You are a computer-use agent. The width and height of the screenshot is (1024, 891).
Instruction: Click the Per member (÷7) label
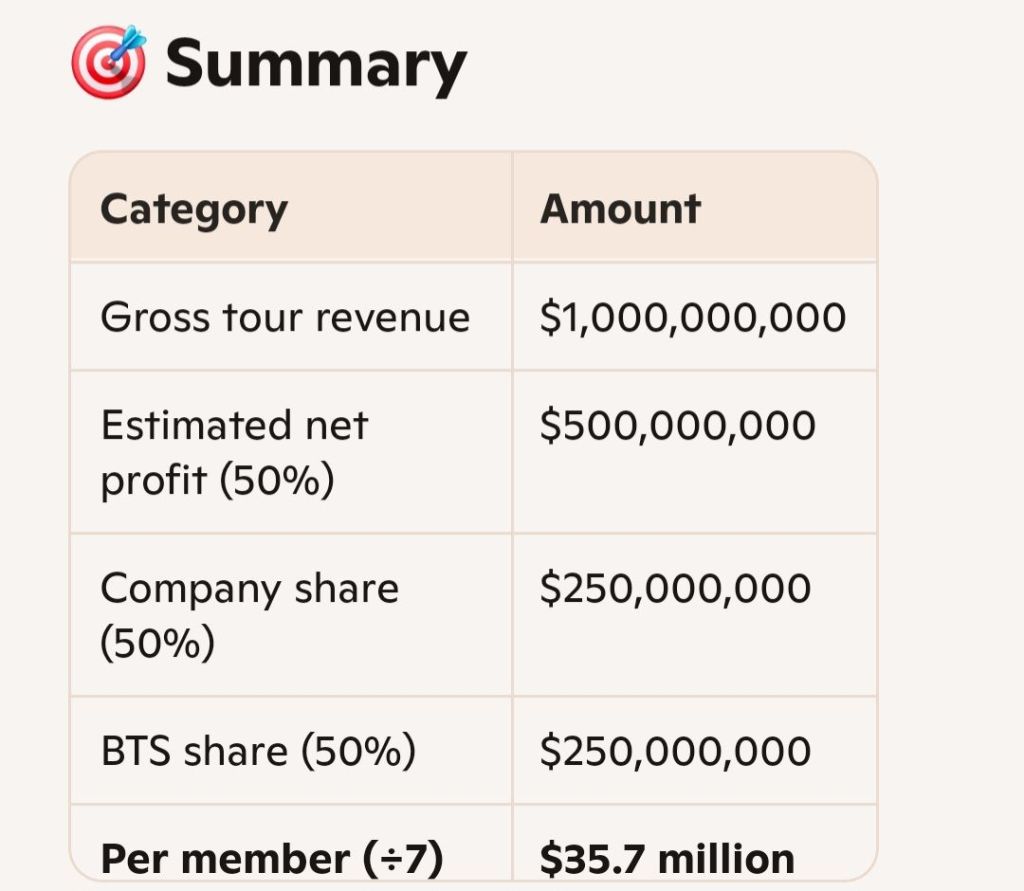(x=272, y=859)
